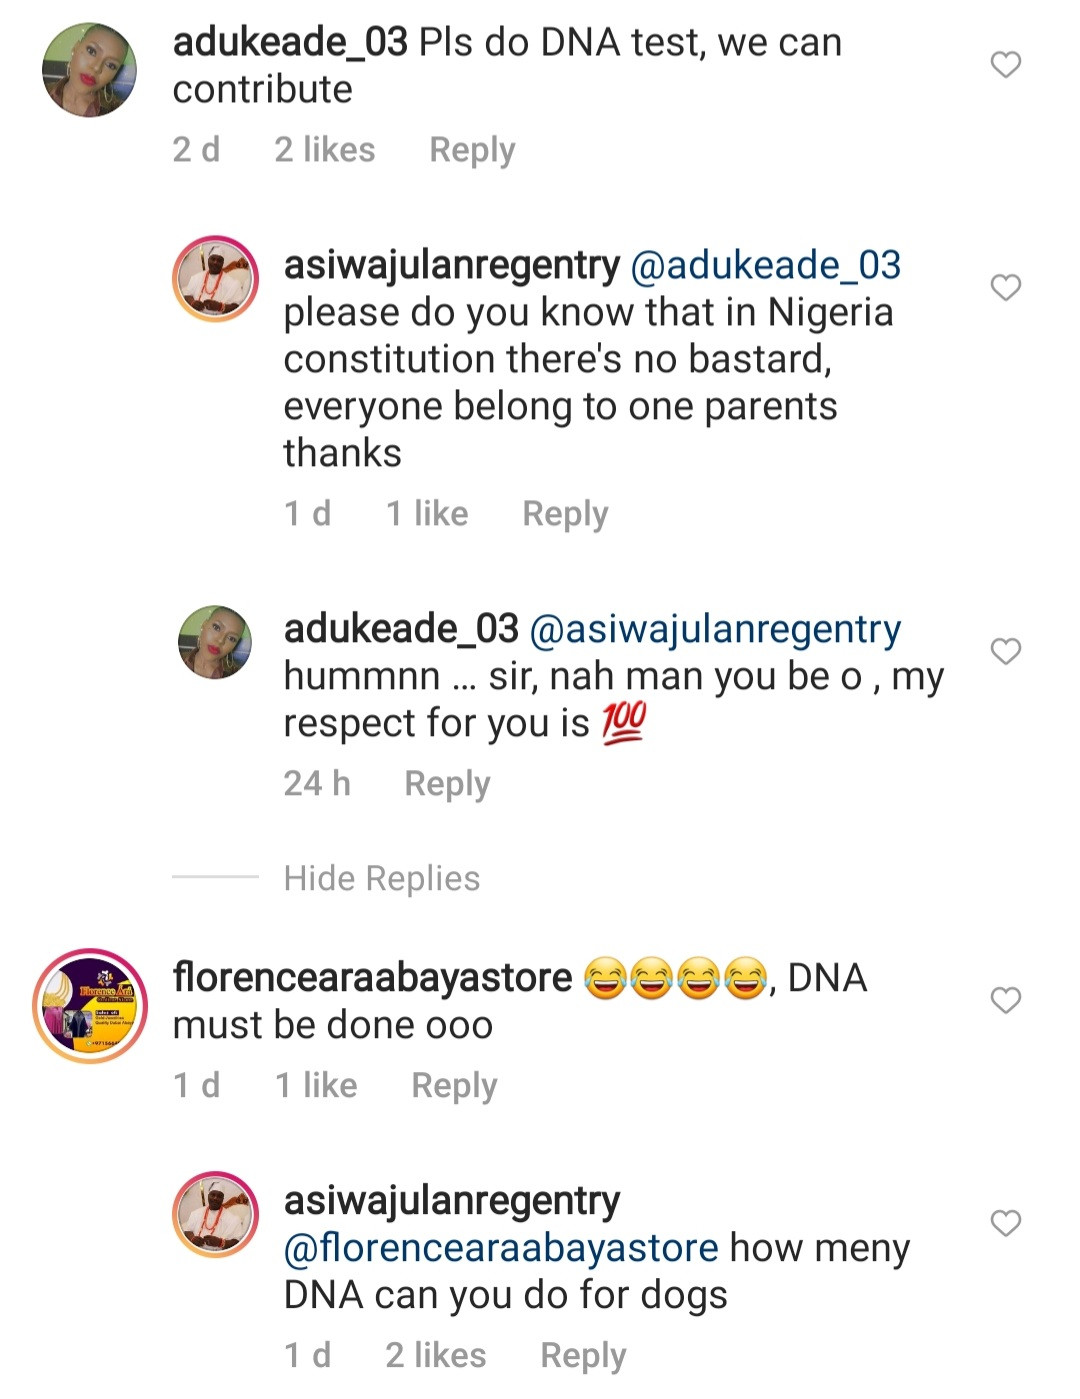Like florencearaabayastore's DNA comment

tap(1005, 1000)
